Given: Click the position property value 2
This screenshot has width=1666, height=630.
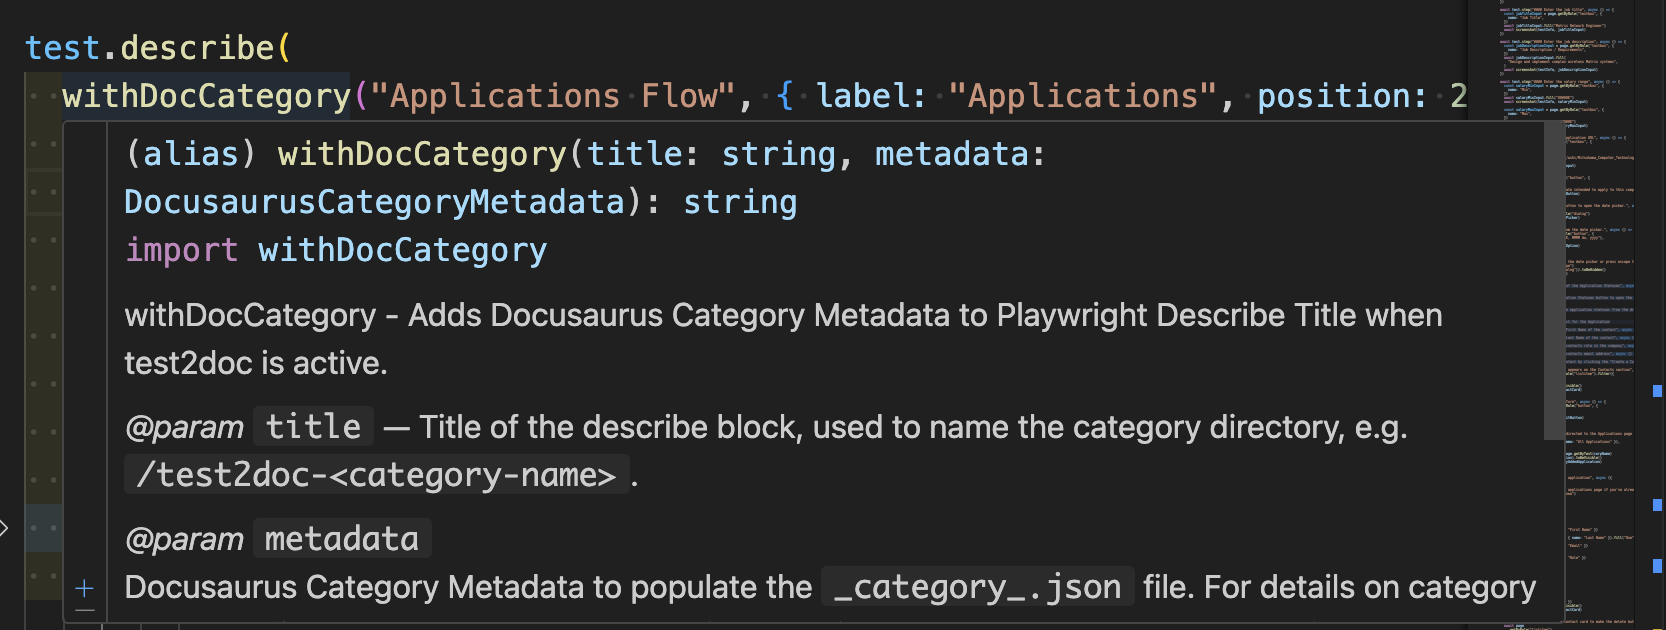Looking at the screenshot, I should (x=1461, y=95).
